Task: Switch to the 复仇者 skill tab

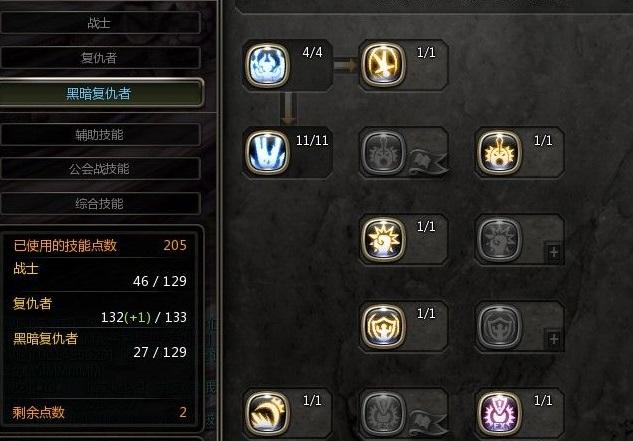Action: point(100,58)
